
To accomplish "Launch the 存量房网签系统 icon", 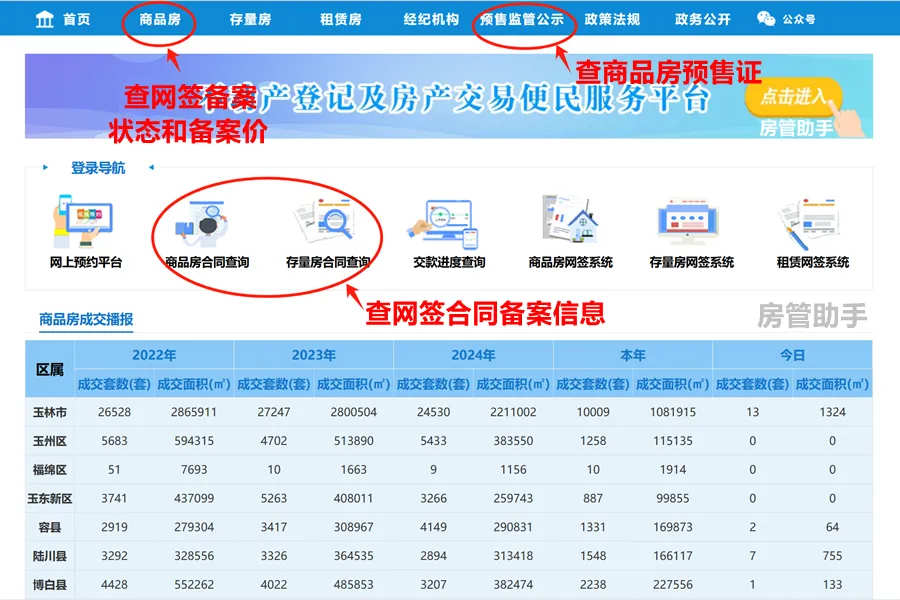I will [x=691, y=222].
